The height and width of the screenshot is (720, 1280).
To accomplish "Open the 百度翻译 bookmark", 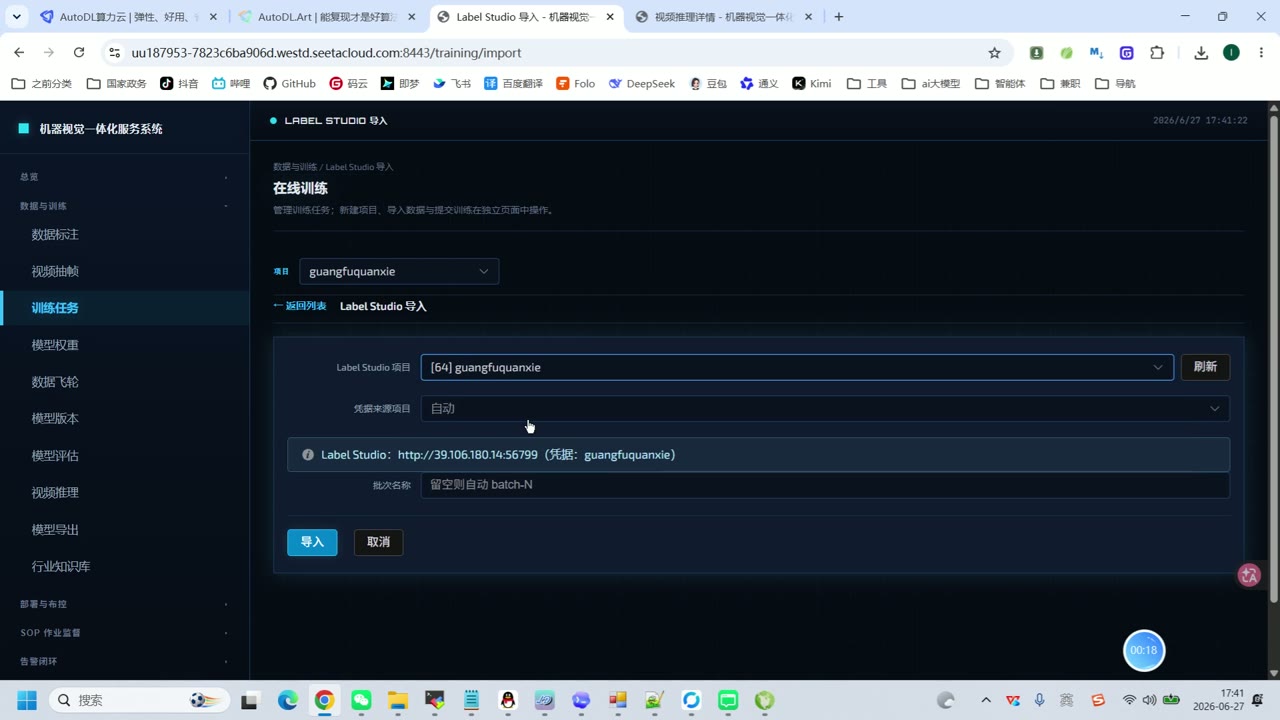I will [513, 84].
